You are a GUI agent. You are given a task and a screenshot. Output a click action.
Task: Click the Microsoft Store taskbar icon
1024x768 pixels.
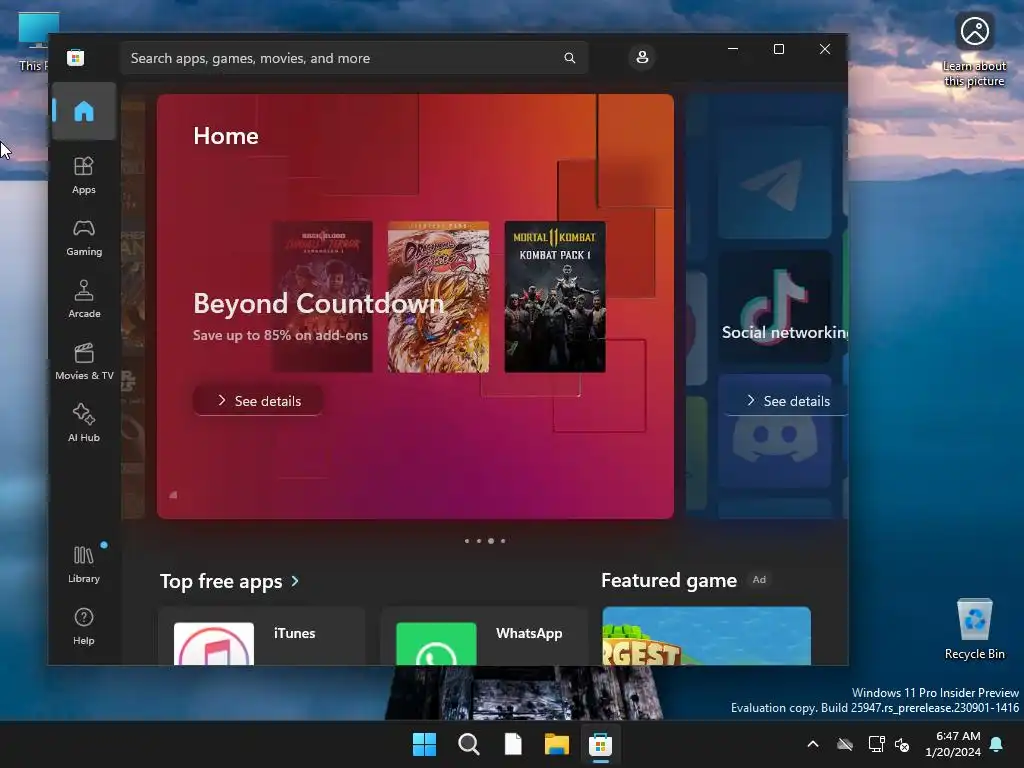[600, 744]
